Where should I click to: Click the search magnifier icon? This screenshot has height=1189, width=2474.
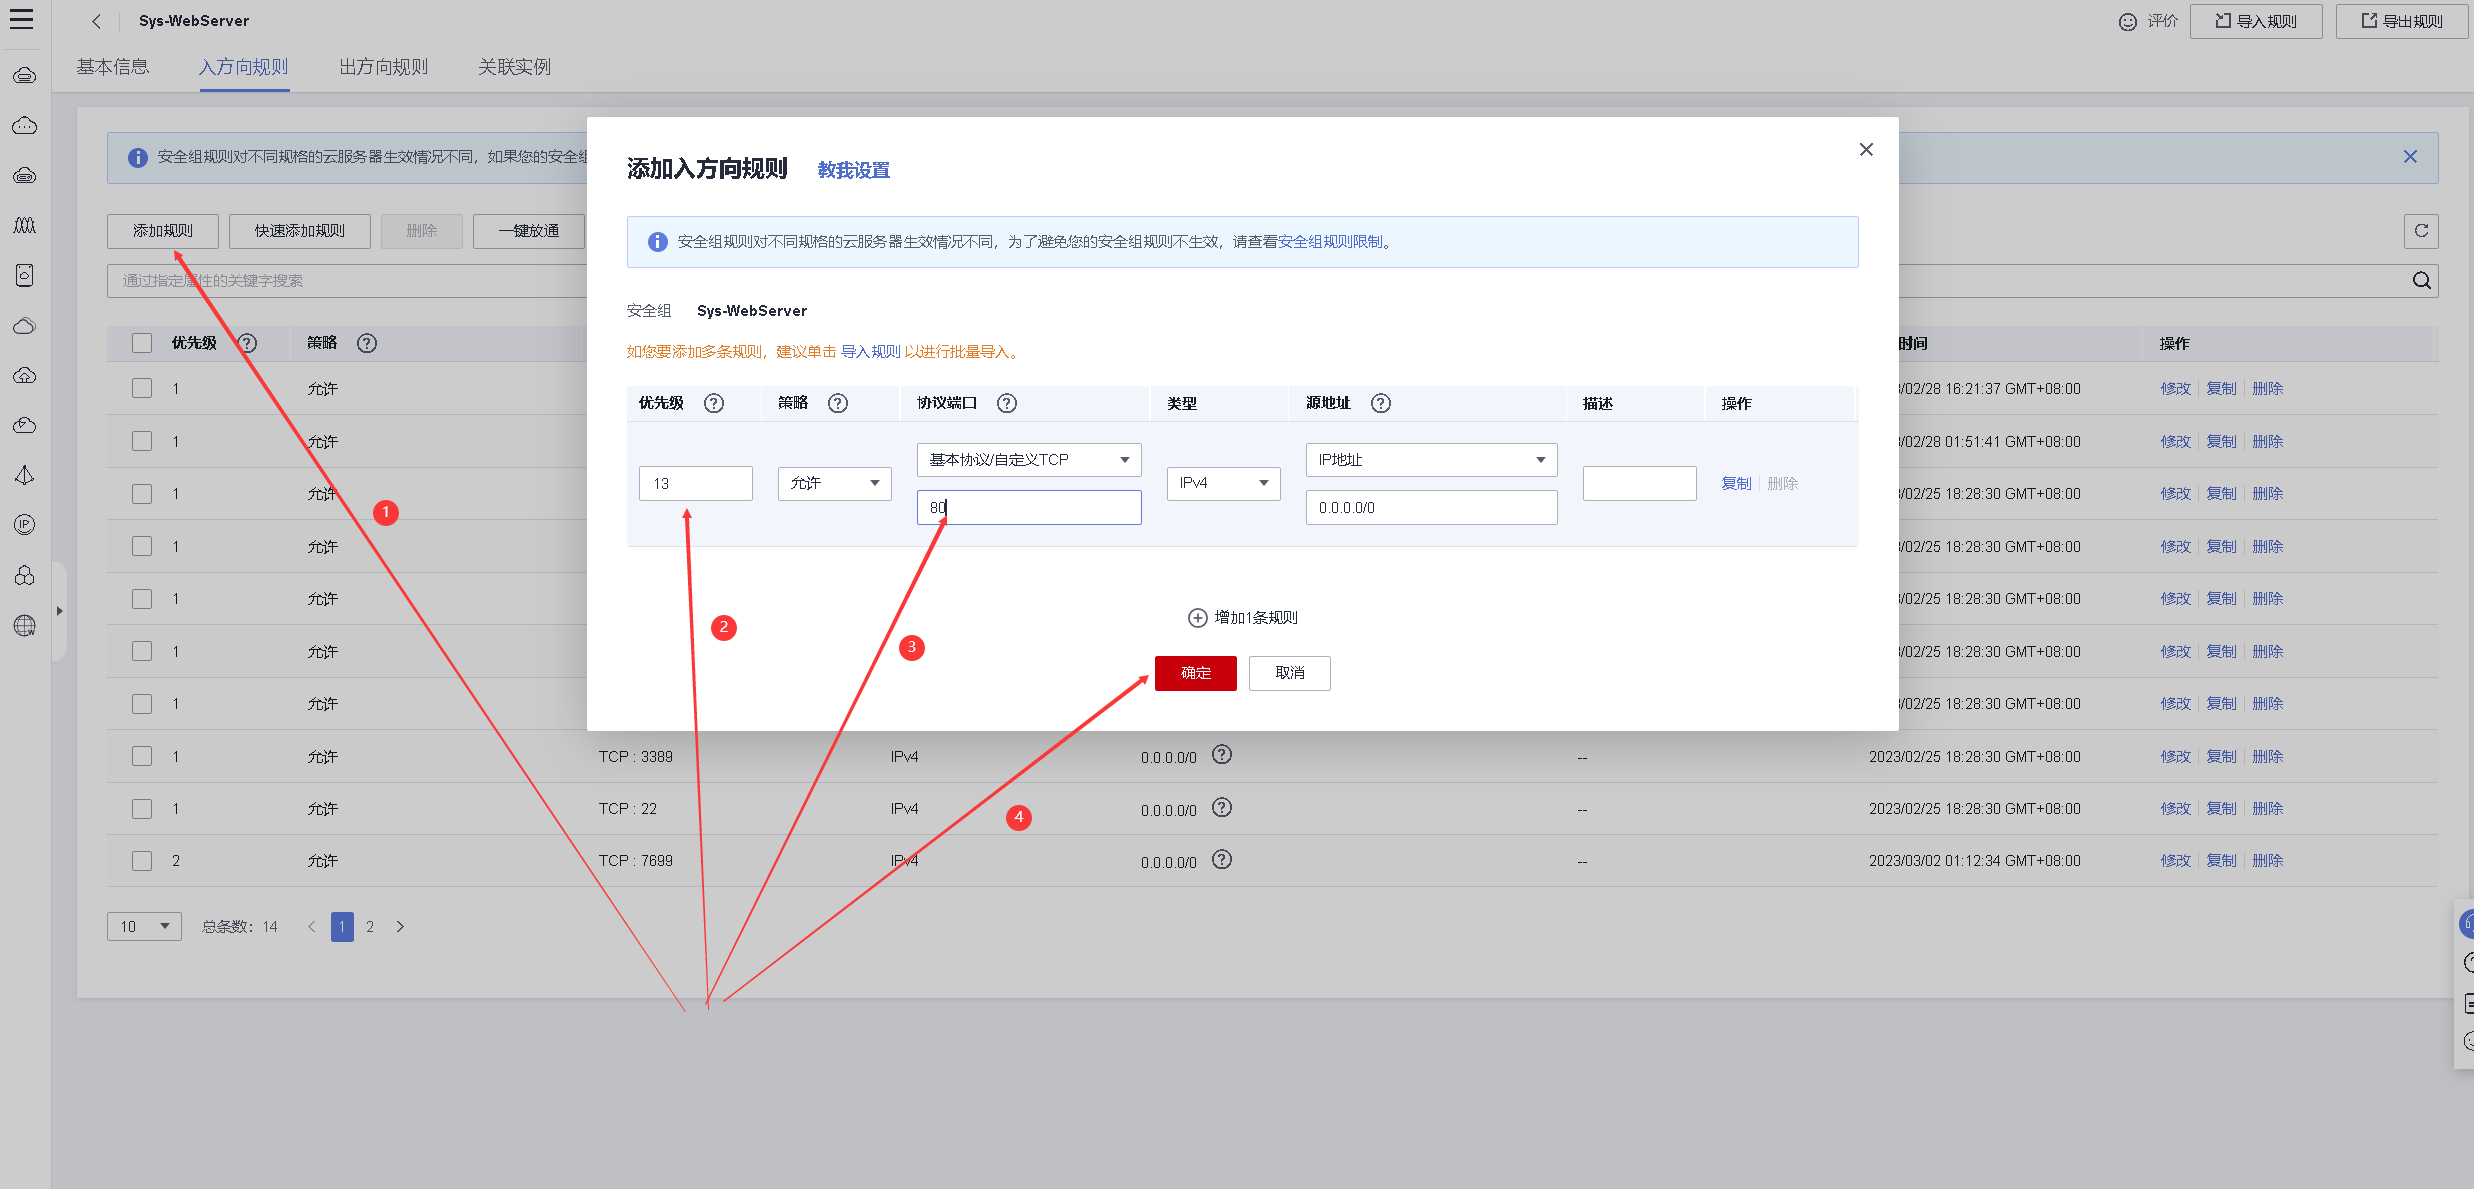(x=2421, y=281)
